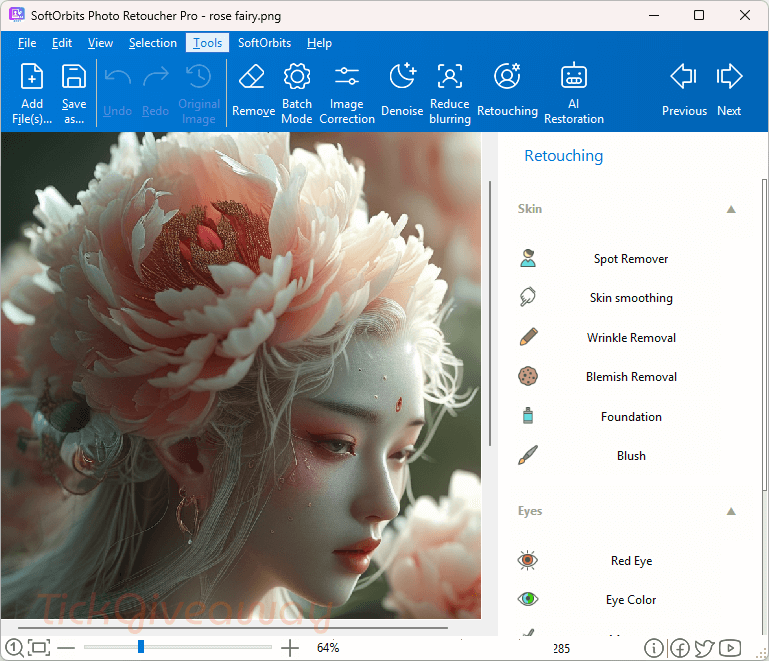
Task: Click the Foundation bottle icon
Action: click(528, 416)
